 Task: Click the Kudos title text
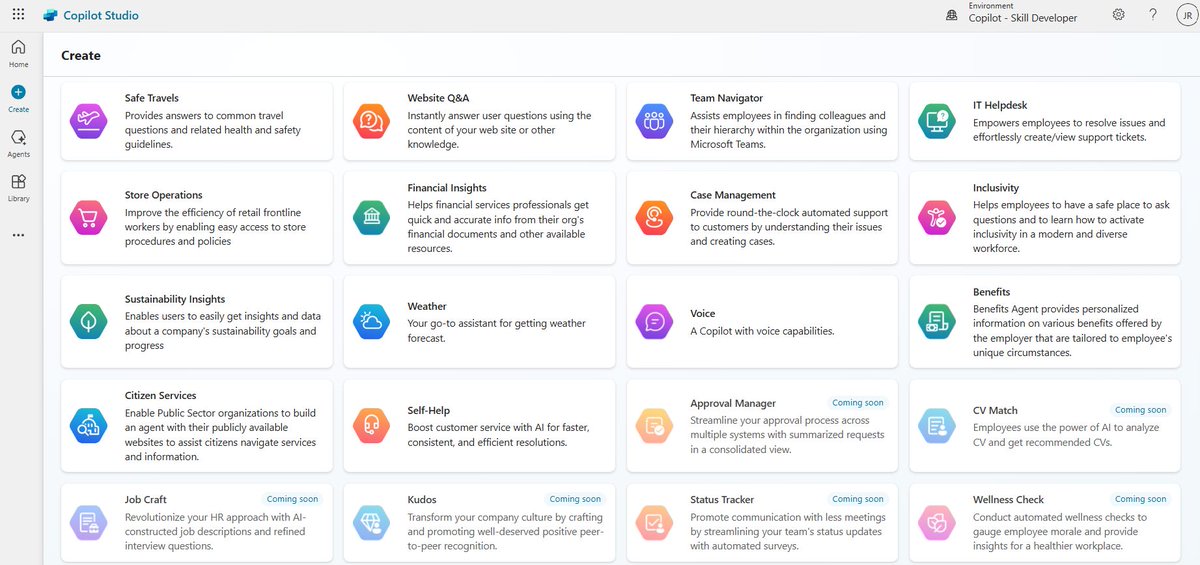pyautogui.click(x=422, y=499)
